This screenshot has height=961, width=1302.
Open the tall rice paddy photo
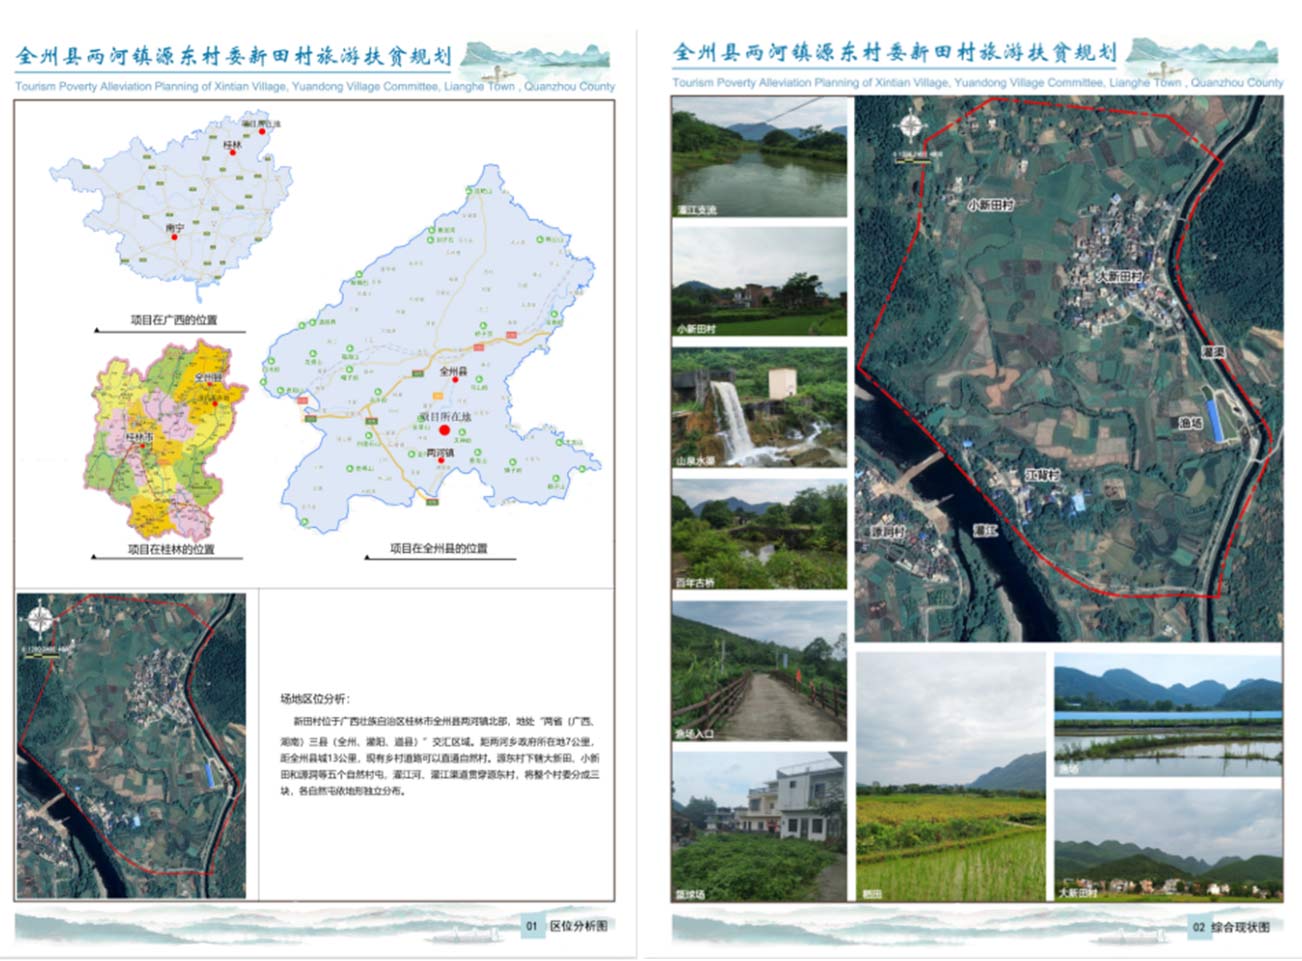pos(951,777)
